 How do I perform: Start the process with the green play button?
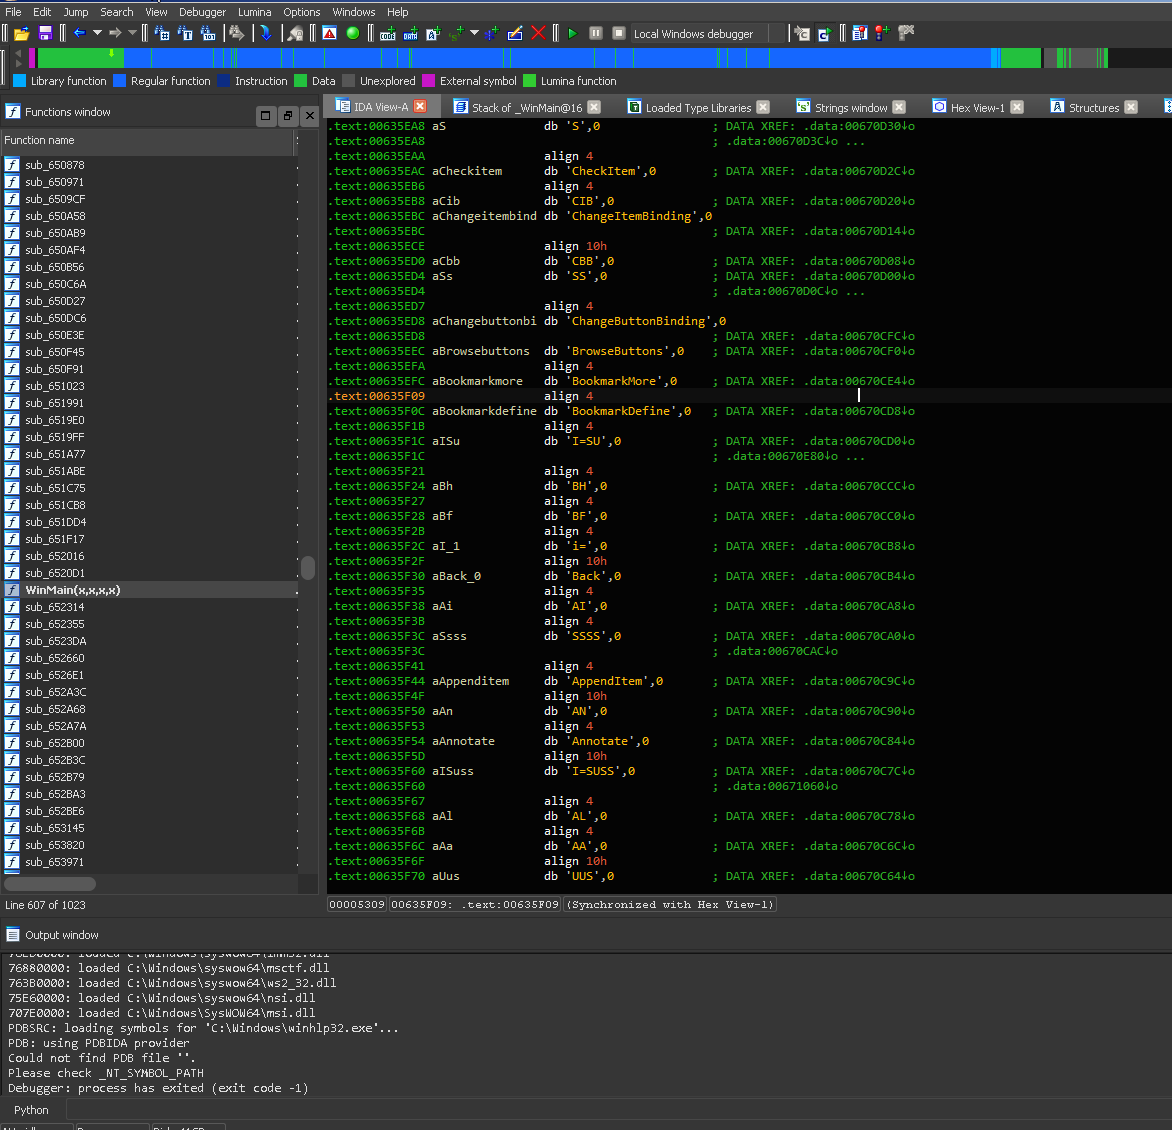(x=573, y=33)
